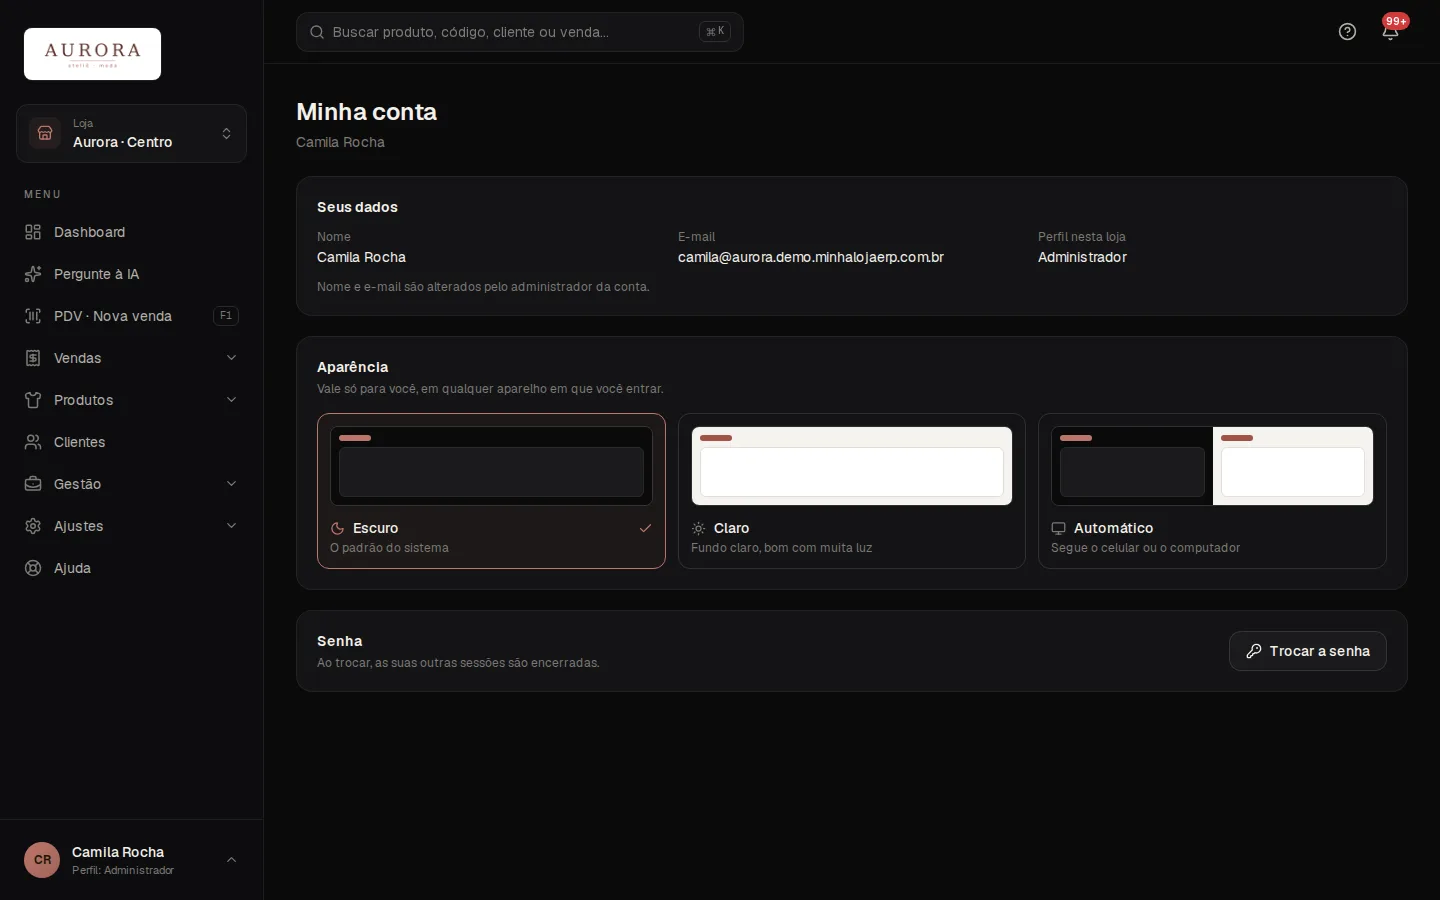The image size is (1440, 900).
Task: Click the Administrador profile value
Action: pos(1082,257)
